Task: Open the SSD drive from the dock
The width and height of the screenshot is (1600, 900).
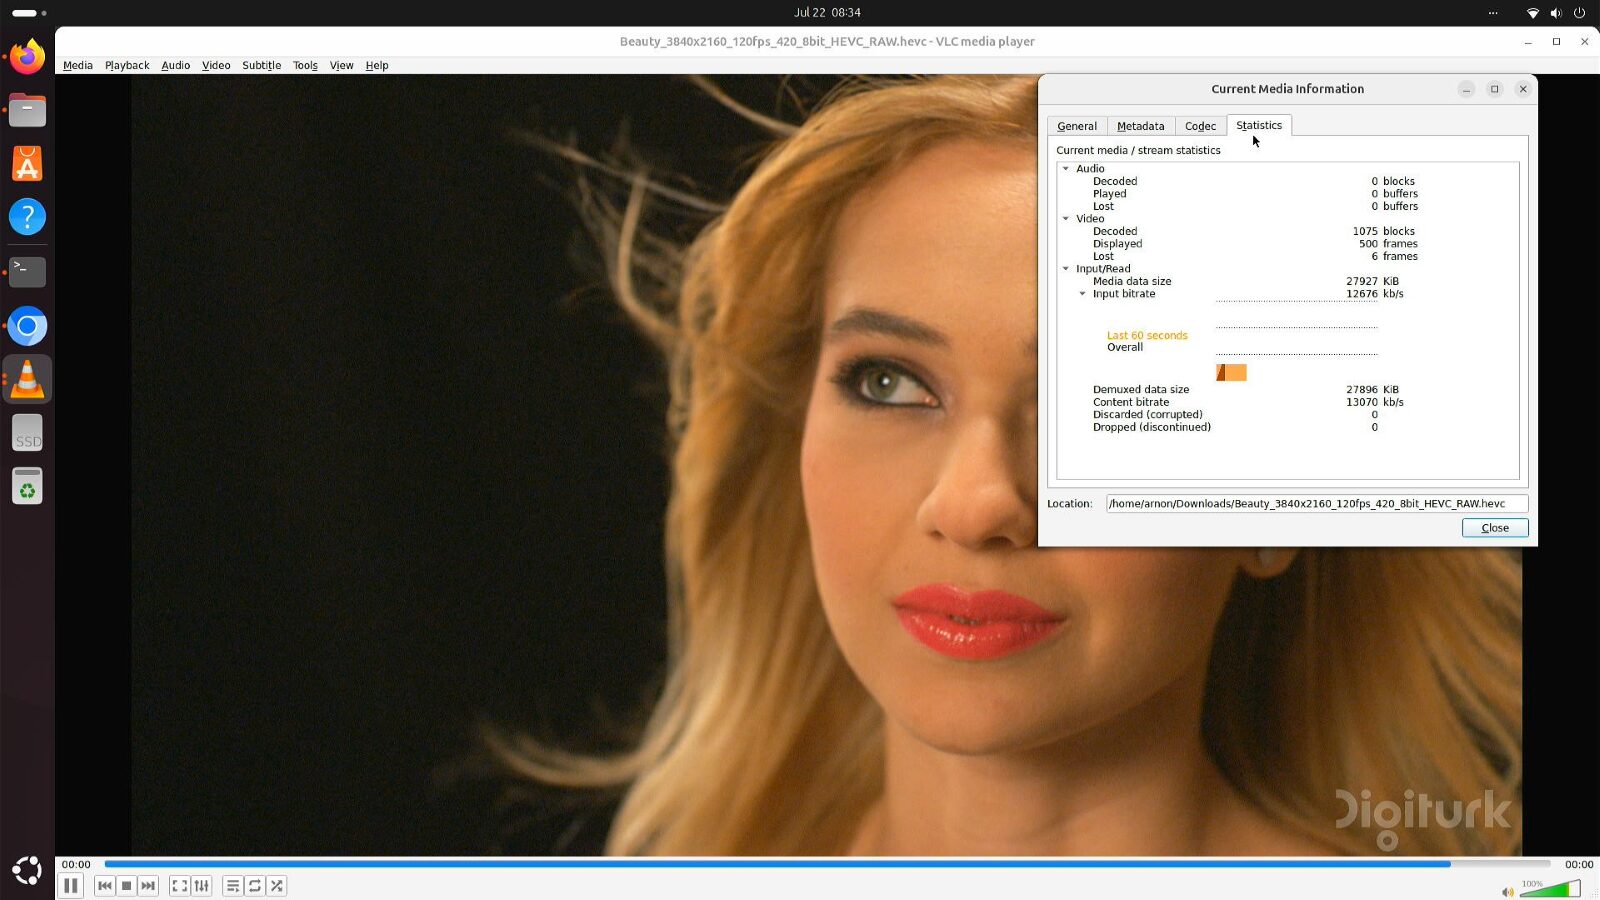Action: (x=27, y=433)
